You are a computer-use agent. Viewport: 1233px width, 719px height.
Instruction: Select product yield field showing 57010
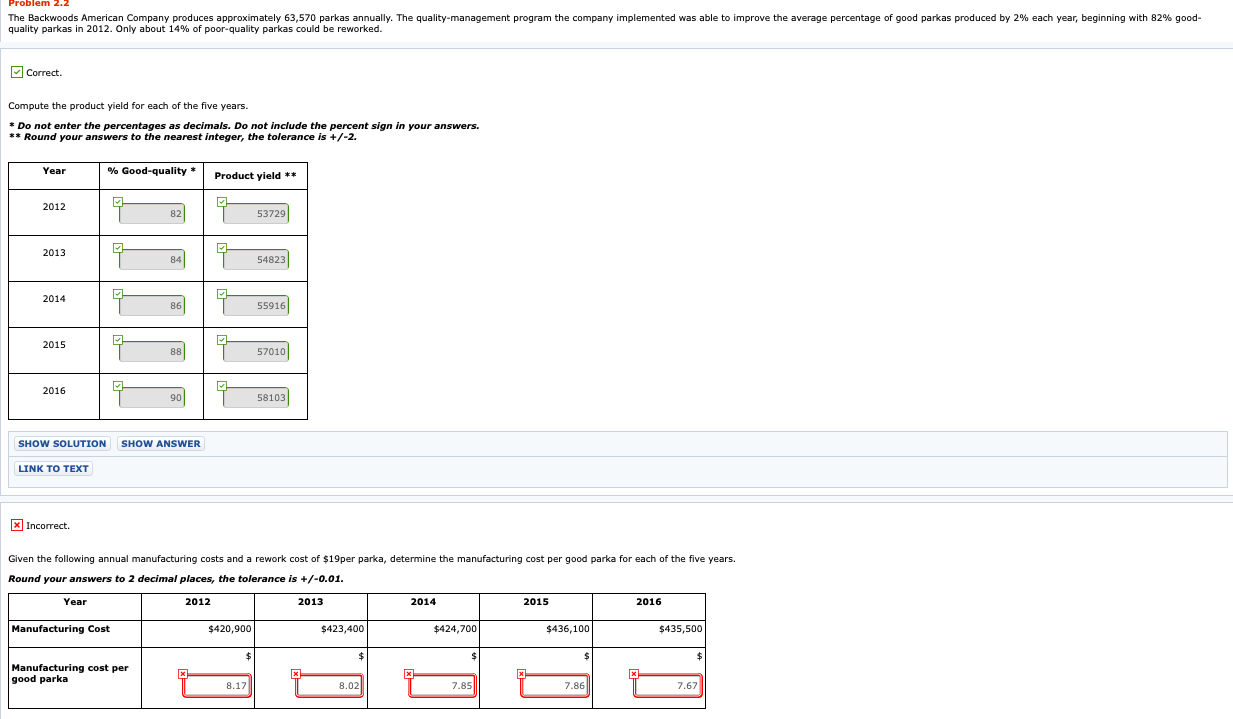click(x=256, y=351)
